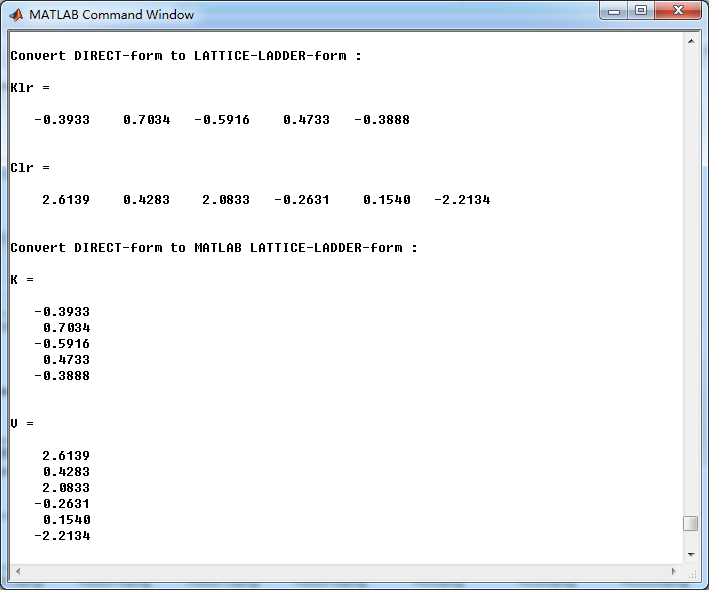Click 0.4733 in the Klr row
This screenshot has height=590, width=709.
307,120
